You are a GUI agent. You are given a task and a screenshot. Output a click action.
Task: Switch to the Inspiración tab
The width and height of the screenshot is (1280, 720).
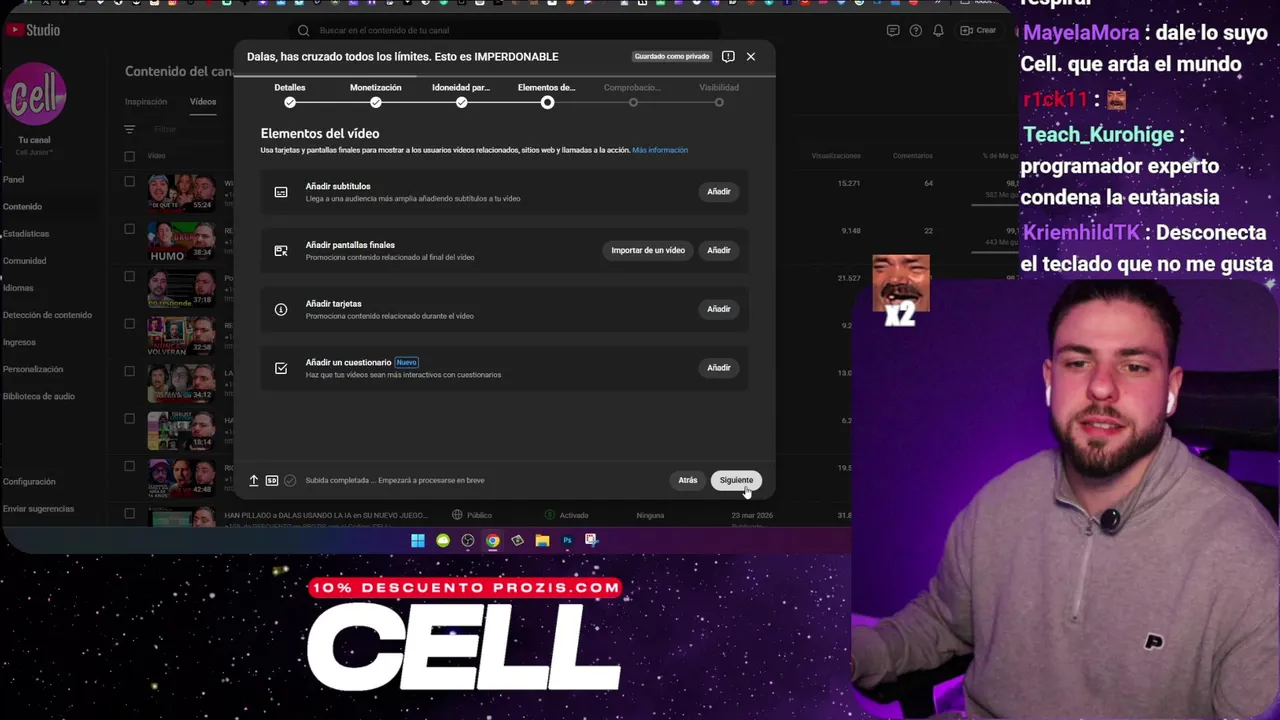click(x=146, y=102)
